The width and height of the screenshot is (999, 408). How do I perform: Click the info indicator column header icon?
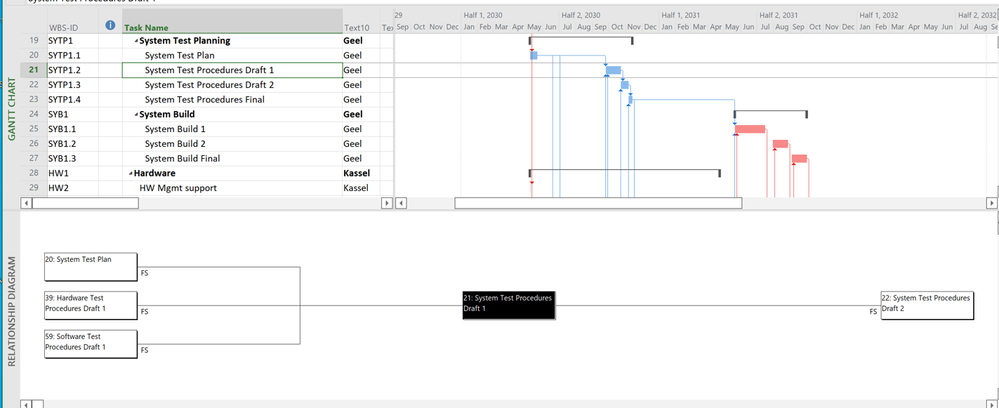[110, 26]
